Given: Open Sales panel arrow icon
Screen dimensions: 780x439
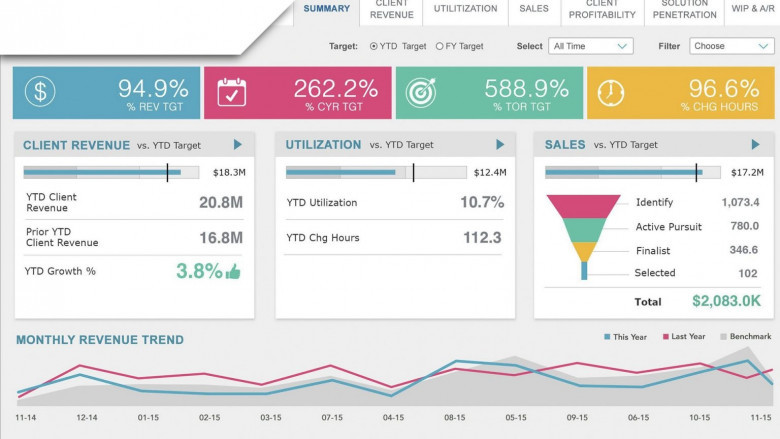Looking at the screenshot, I should click(755, 145).
